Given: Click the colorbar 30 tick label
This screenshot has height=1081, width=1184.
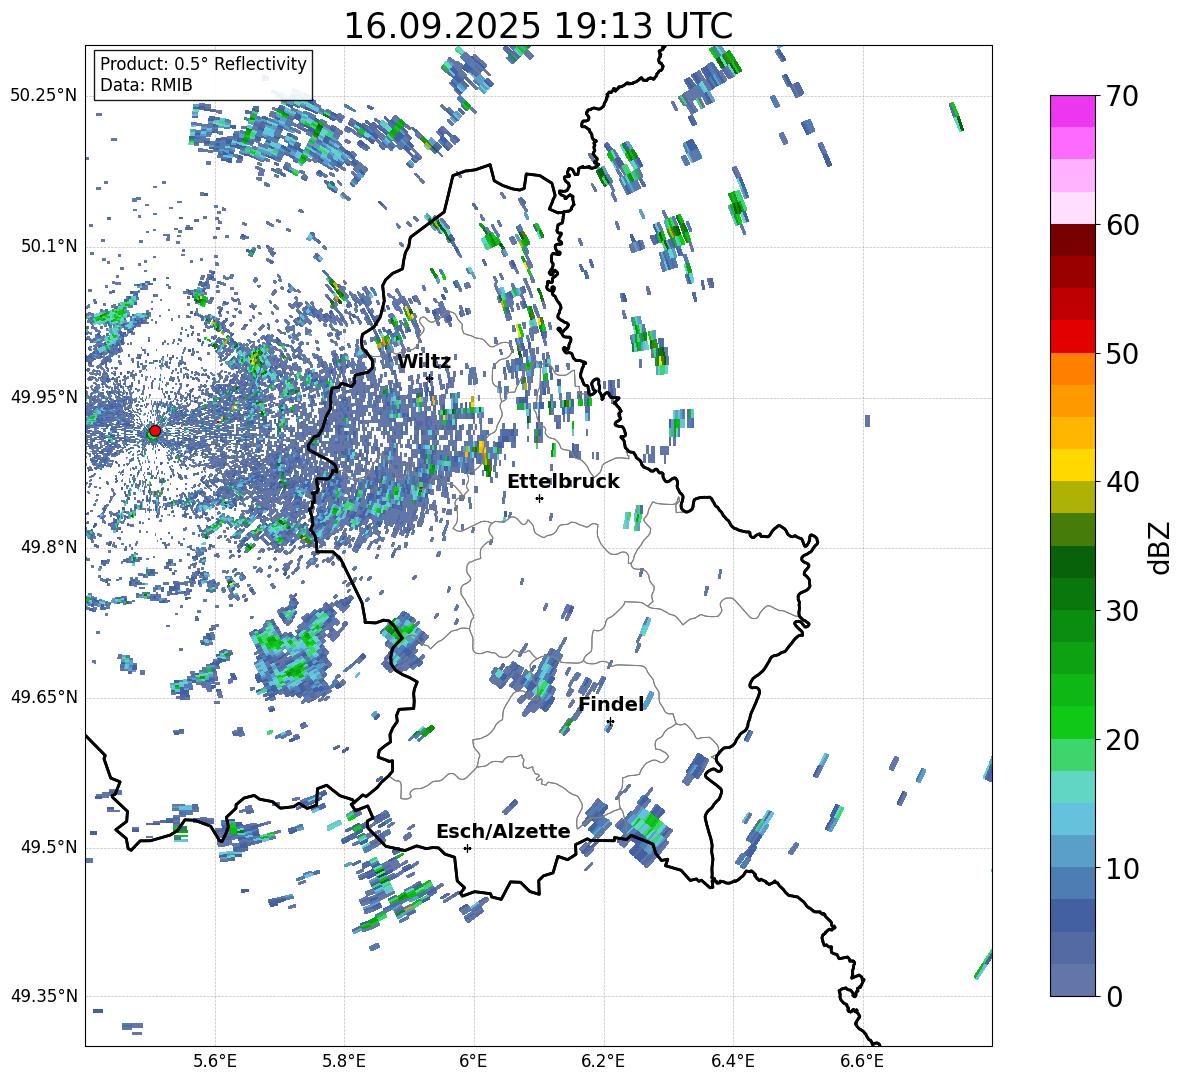Looking at the screenshot, I should coord(1123,610).
